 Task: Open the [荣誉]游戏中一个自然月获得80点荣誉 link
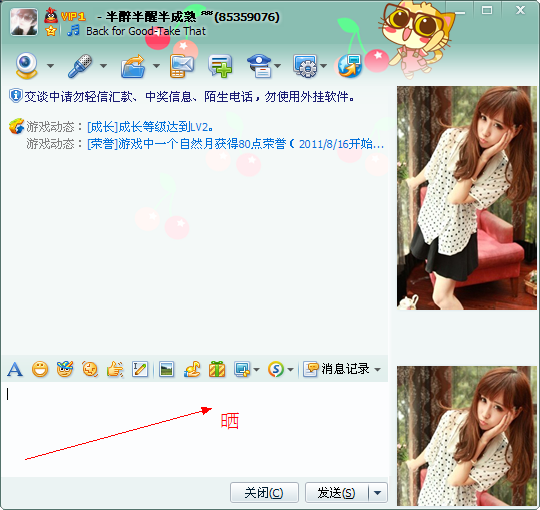click(236, 144)
